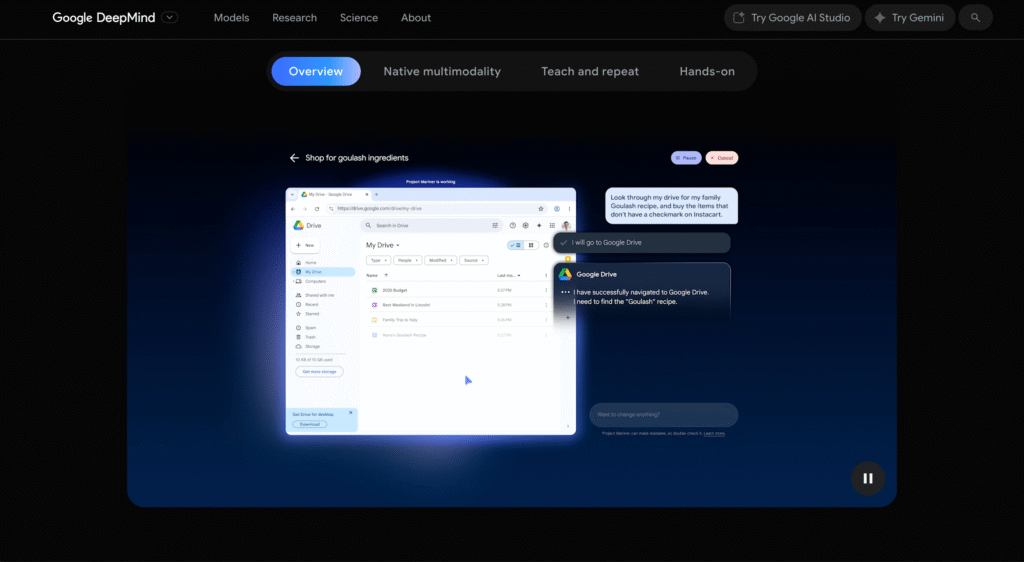The image size is (1024, 562).
Task: Pause the demo video playback
Action: point(867,478)
